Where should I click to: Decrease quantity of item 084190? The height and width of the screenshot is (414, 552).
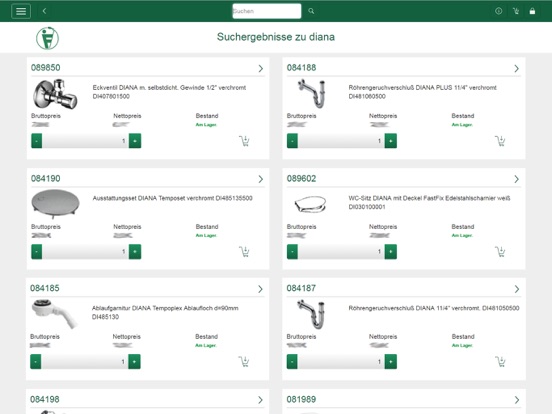coord(37,252)
